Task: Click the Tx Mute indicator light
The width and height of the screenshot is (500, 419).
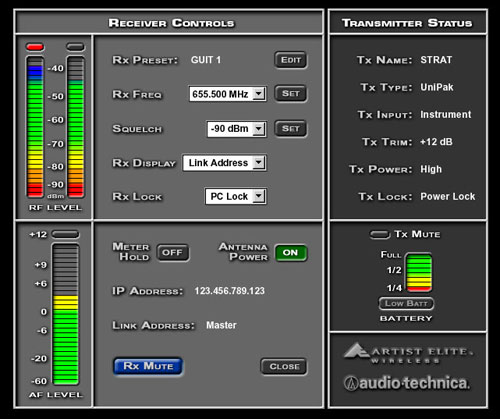Action: [380, 235]
